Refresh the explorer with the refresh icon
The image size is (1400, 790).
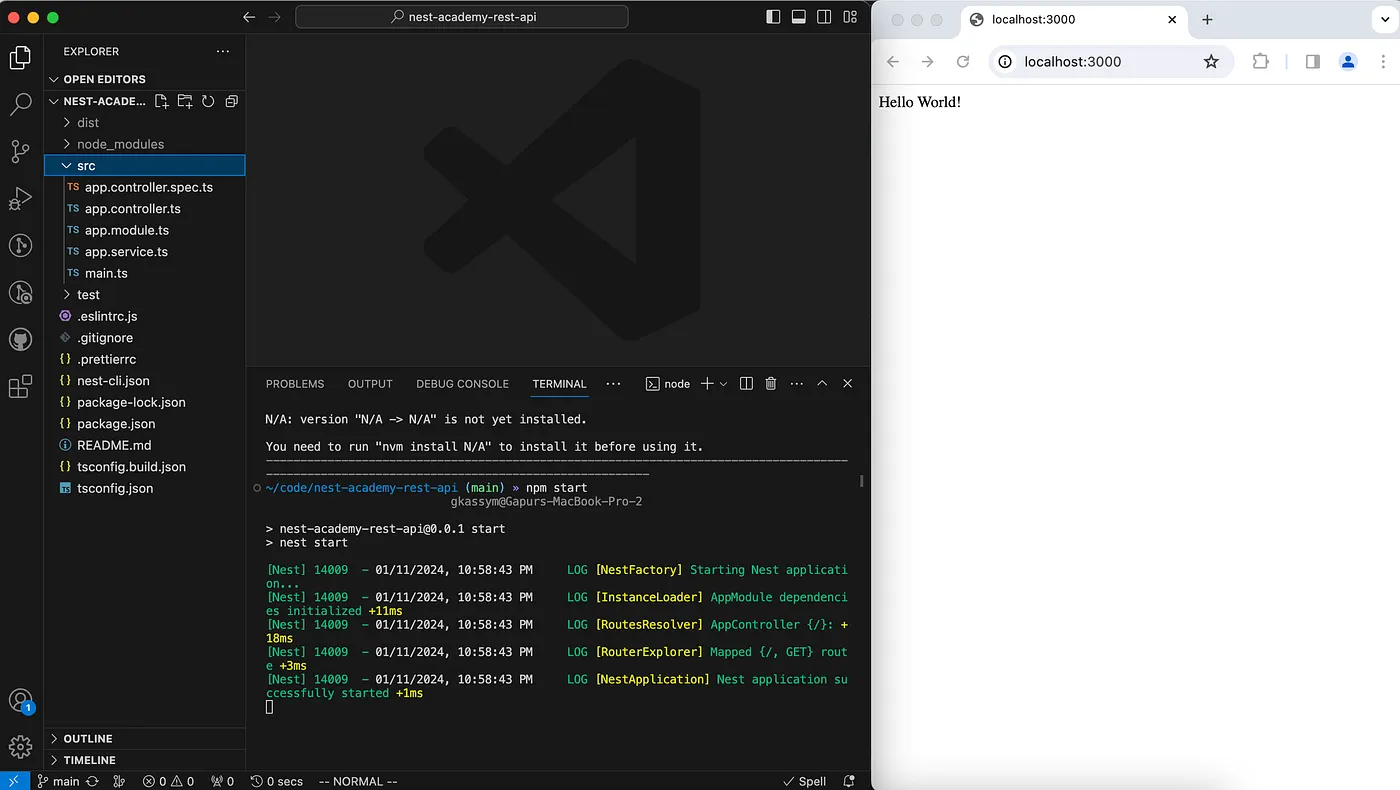[x=207, y=101]
